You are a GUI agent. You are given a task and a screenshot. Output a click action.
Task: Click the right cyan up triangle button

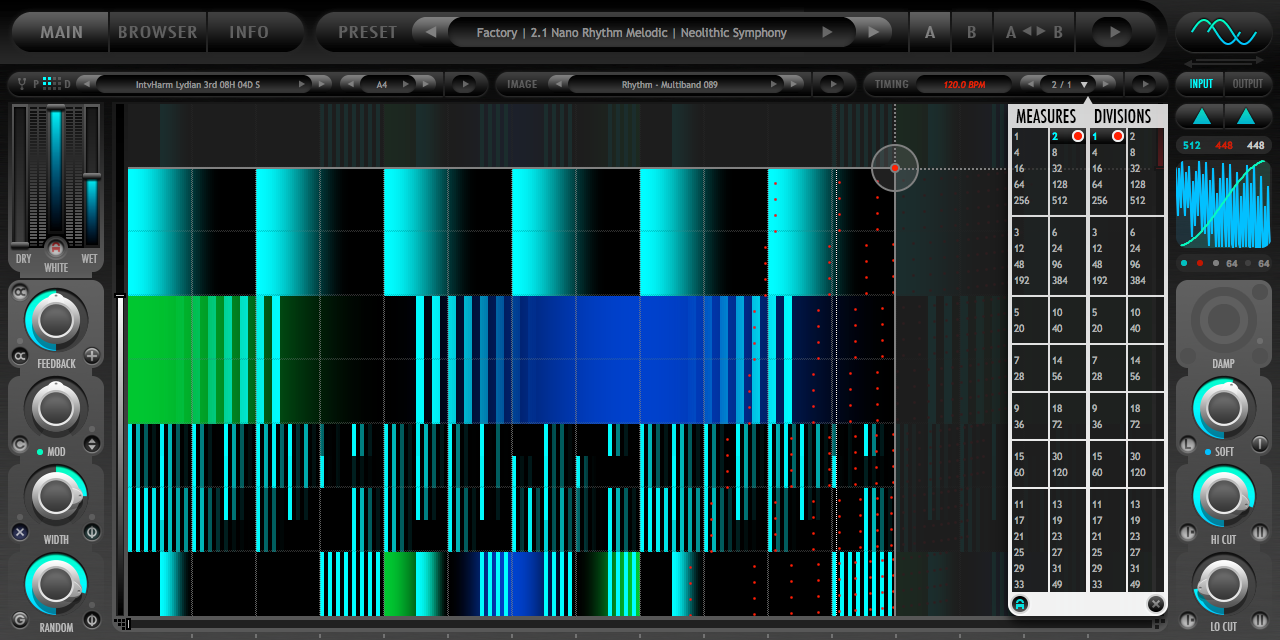[x=1247, y=116]
